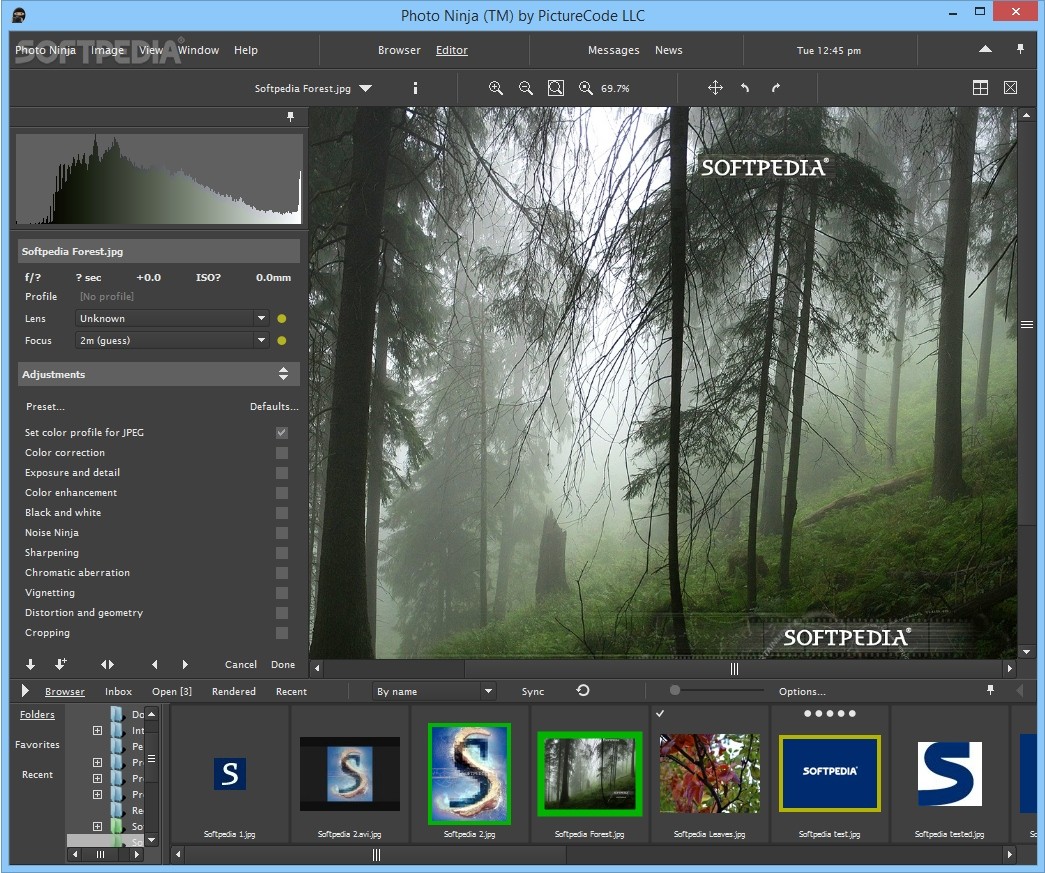1045x873 pixels.
Task: Go to the next image arrow
Action: 185,664
